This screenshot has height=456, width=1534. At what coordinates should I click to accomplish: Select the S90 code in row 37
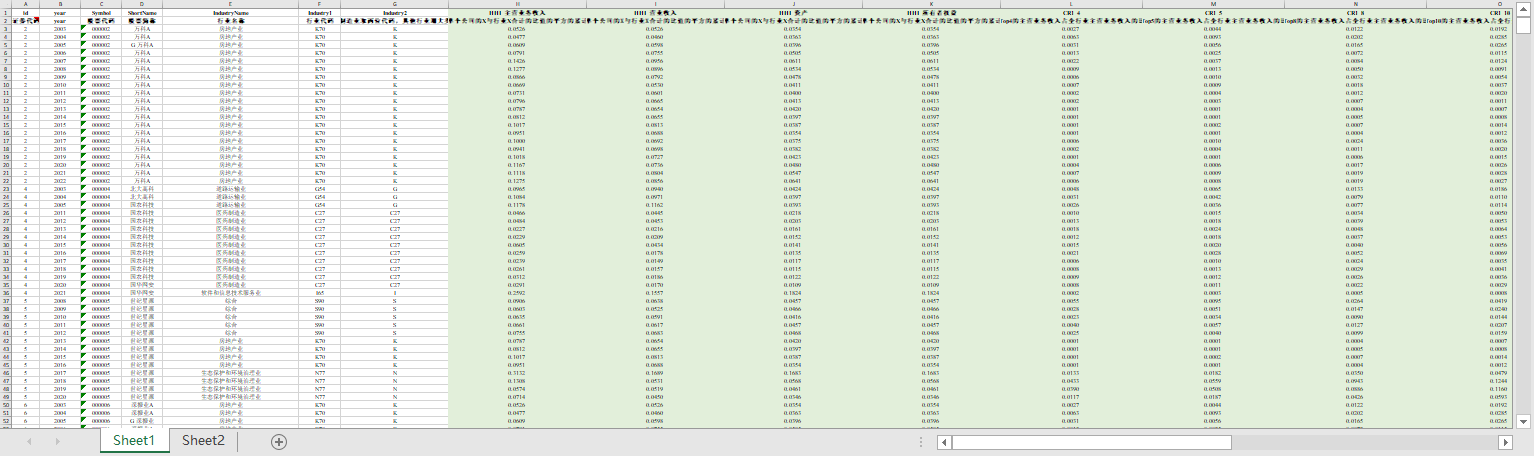(318, 300)
